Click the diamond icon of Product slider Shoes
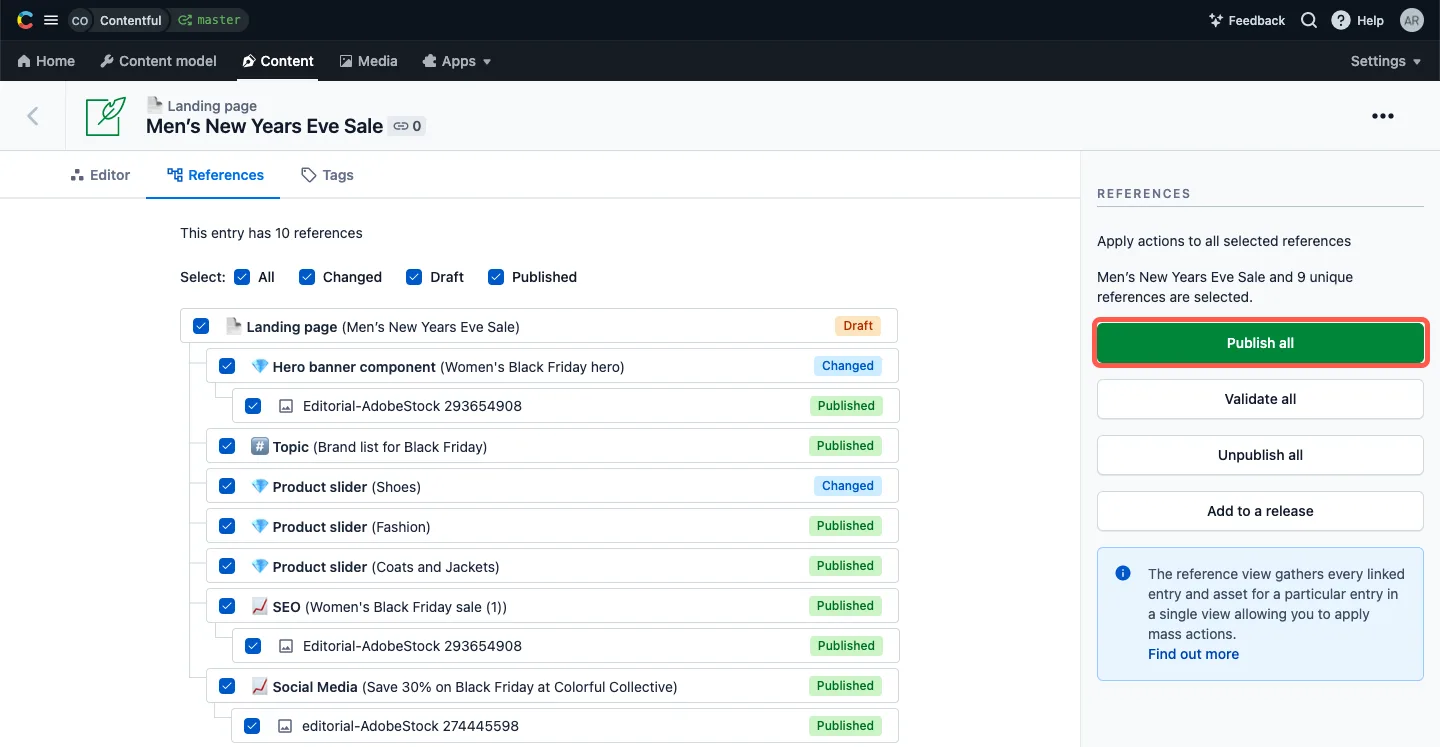Viewport: 1440px width, 747px height. tap(260, 486)
